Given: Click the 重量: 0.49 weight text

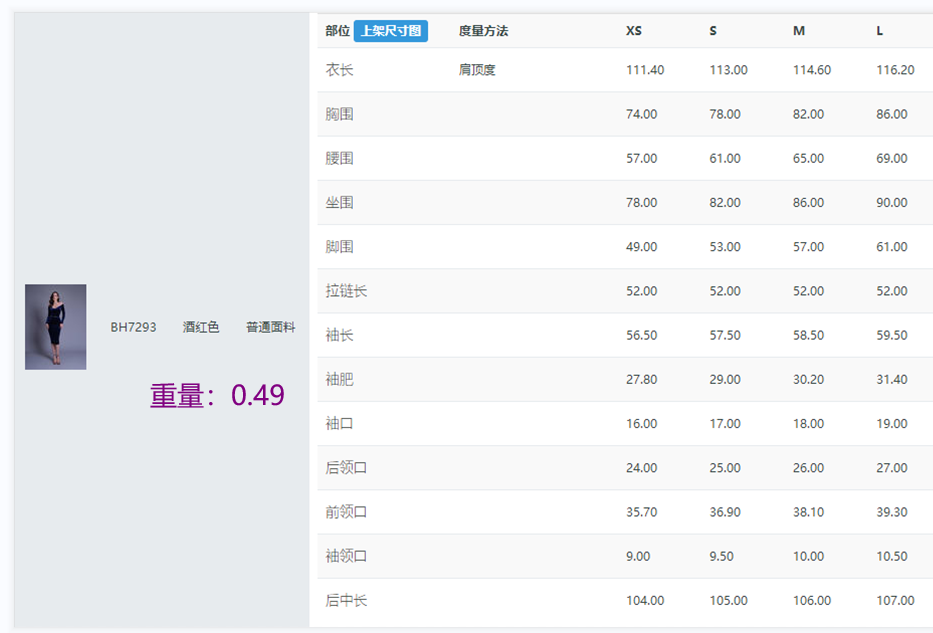Looking at the screenshot, I should pos(217,395).
